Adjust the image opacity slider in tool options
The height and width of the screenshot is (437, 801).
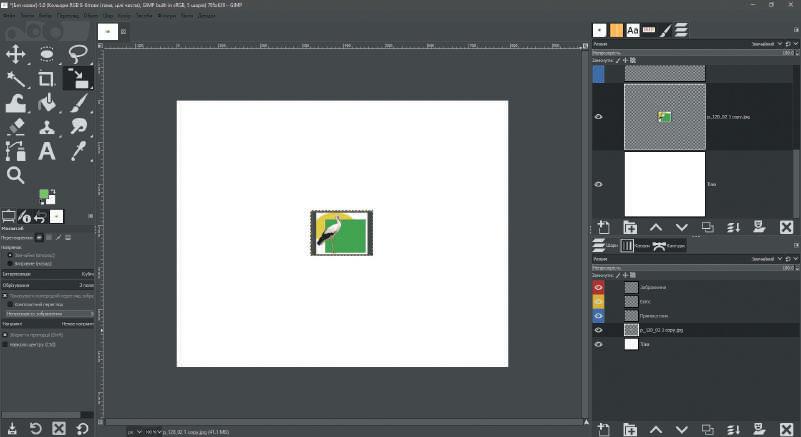[50, 314]
